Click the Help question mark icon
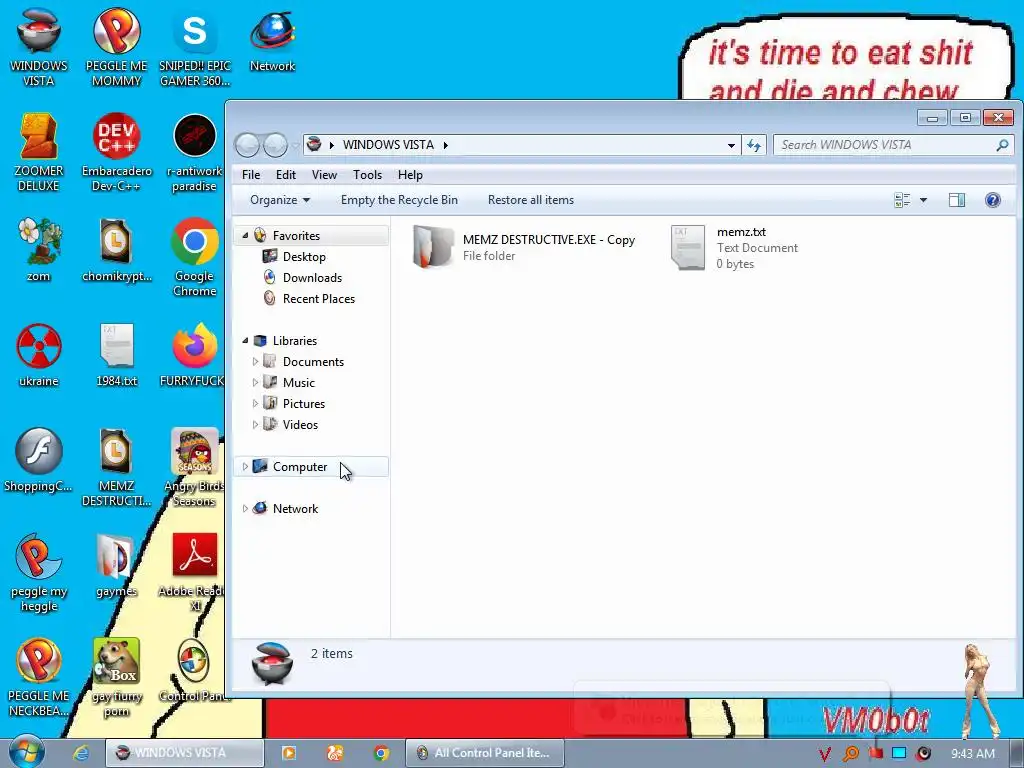 pos(993,200)
